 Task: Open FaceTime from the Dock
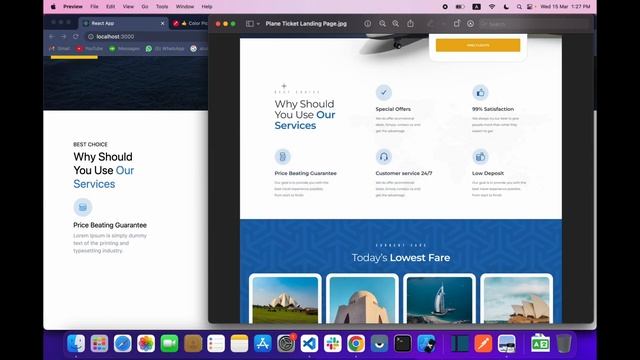(x=169, y=343)
